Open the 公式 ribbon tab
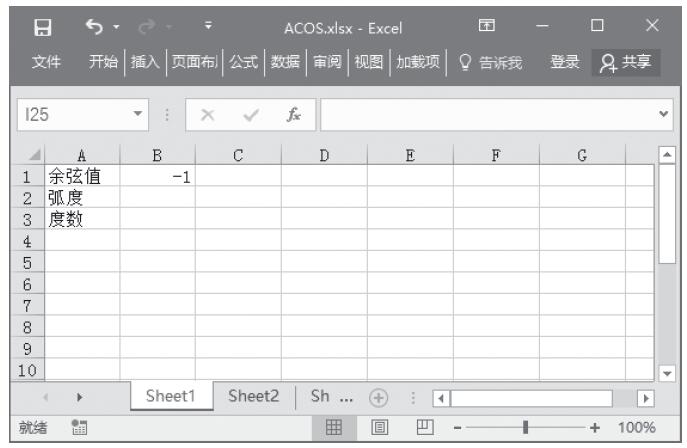687x448 pixels. pos(245,62)
